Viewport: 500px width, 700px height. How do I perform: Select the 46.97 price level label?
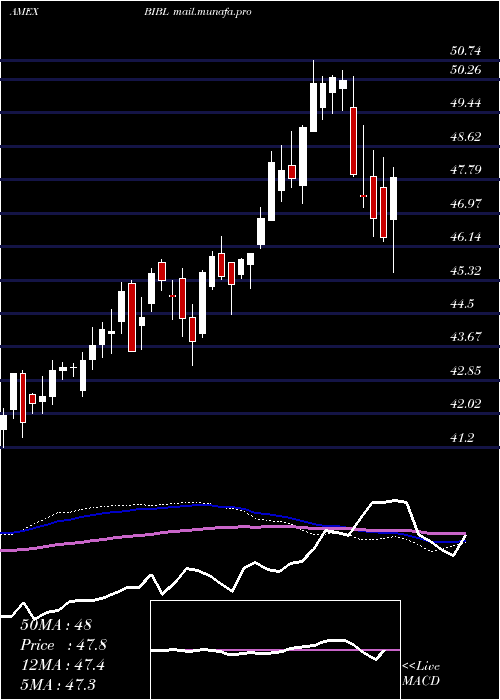coord(466,204)
